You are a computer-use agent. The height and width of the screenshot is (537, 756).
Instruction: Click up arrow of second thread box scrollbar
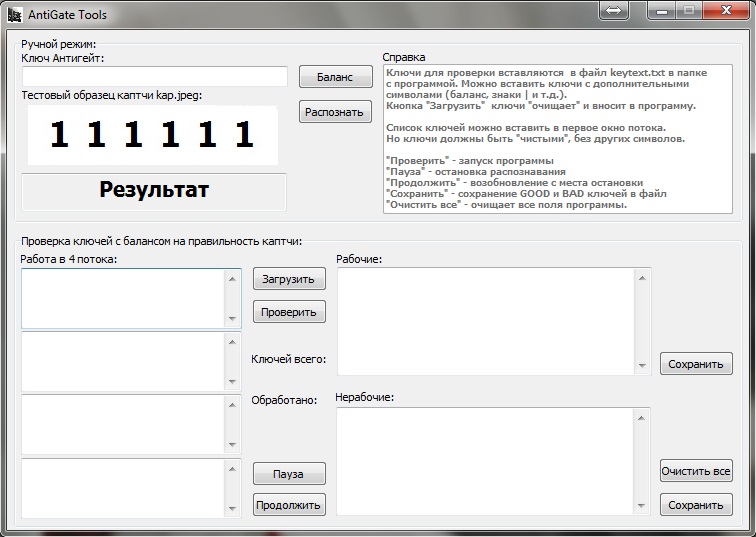pos(232,342)
